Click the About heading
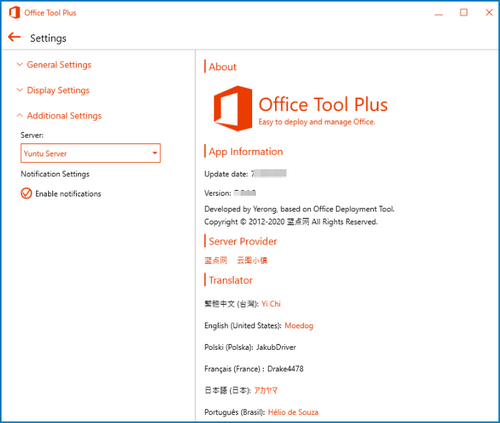The height and width of the screenshot is (423, 500). tap(222, 67)
